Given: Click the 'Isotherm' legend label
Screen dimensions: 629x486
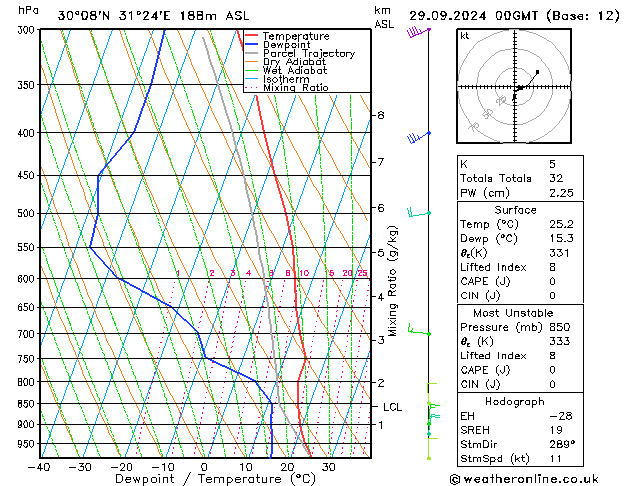Looking at the screenshot, I should click(286, 79).
